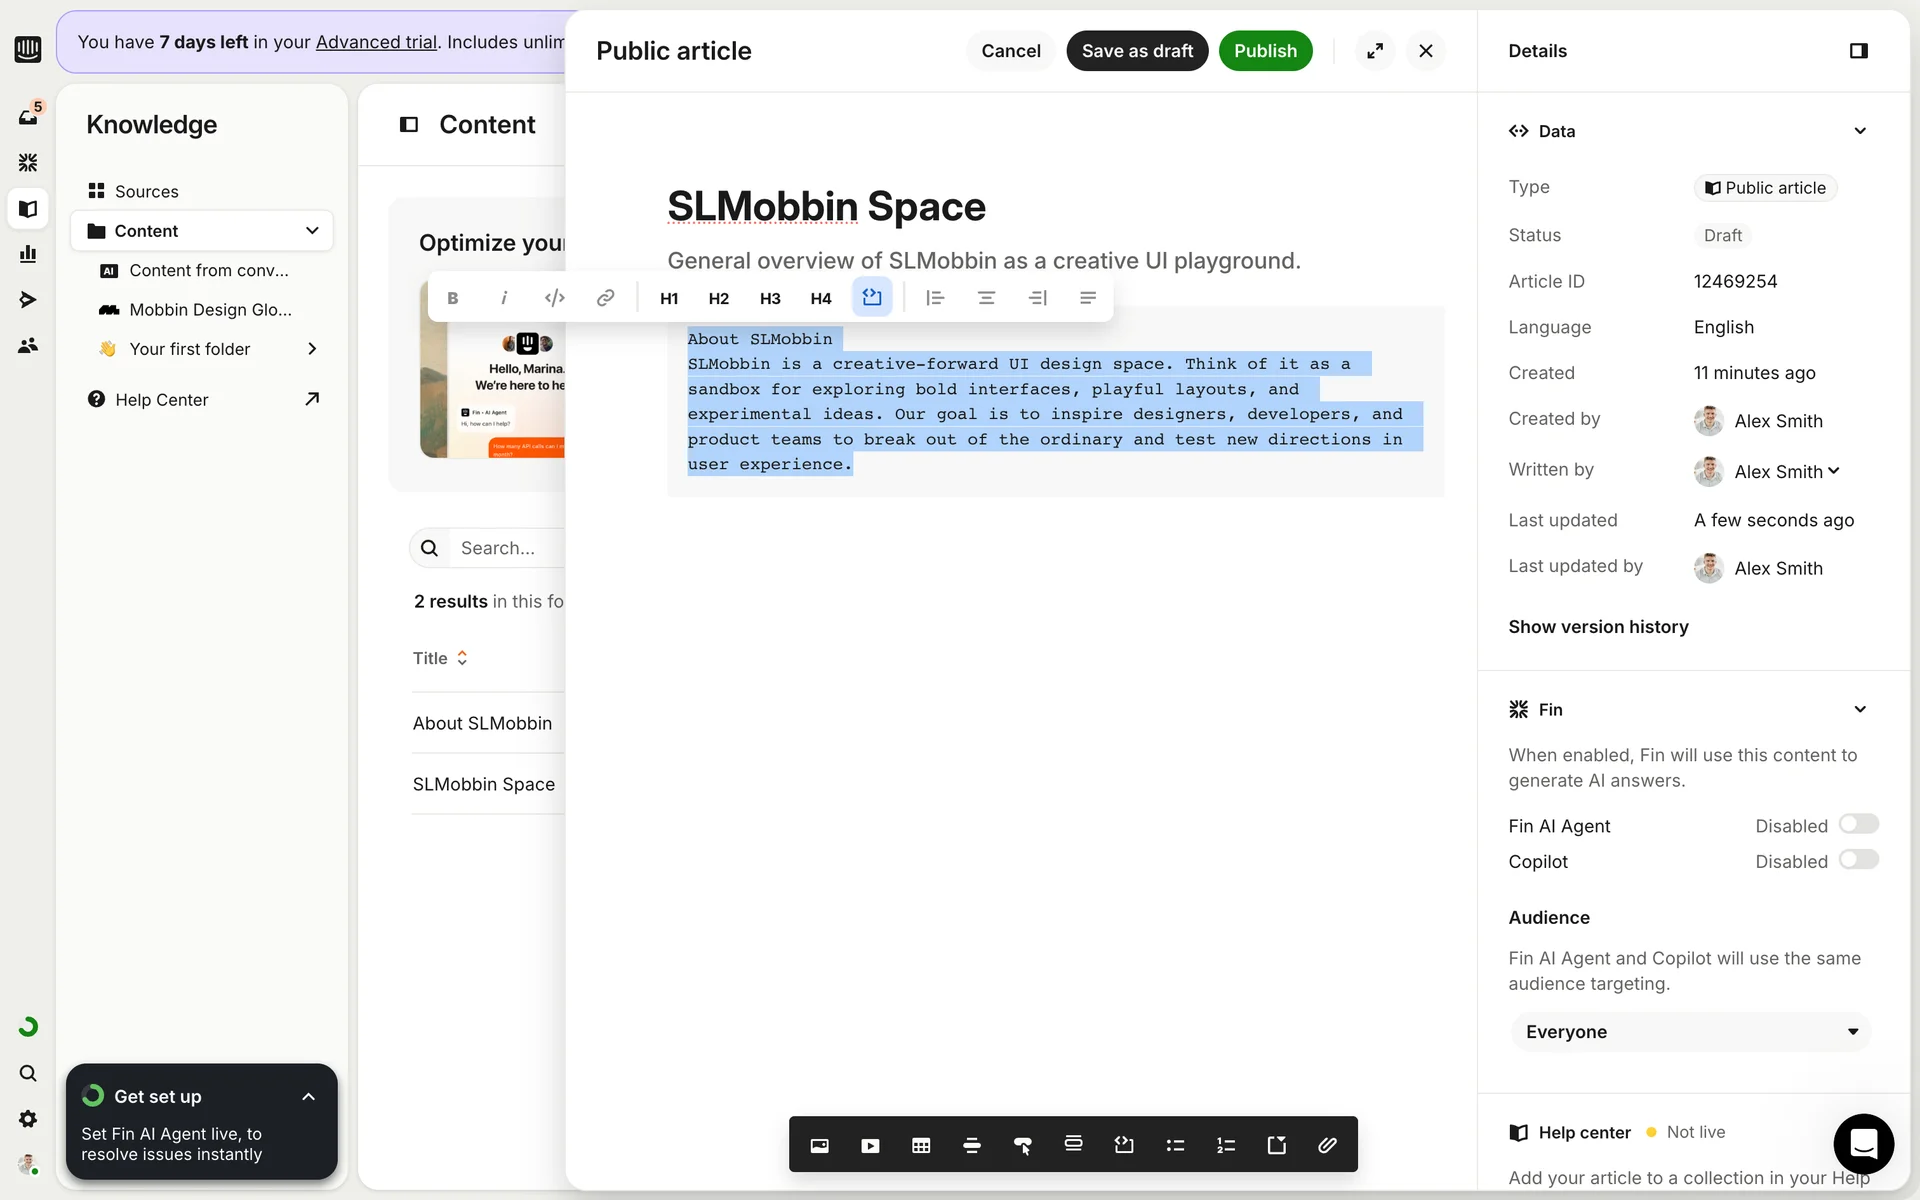This screenshot has height=1200, width=1920.
Task: Click the italic formatting icon
Action: point(504,298)
